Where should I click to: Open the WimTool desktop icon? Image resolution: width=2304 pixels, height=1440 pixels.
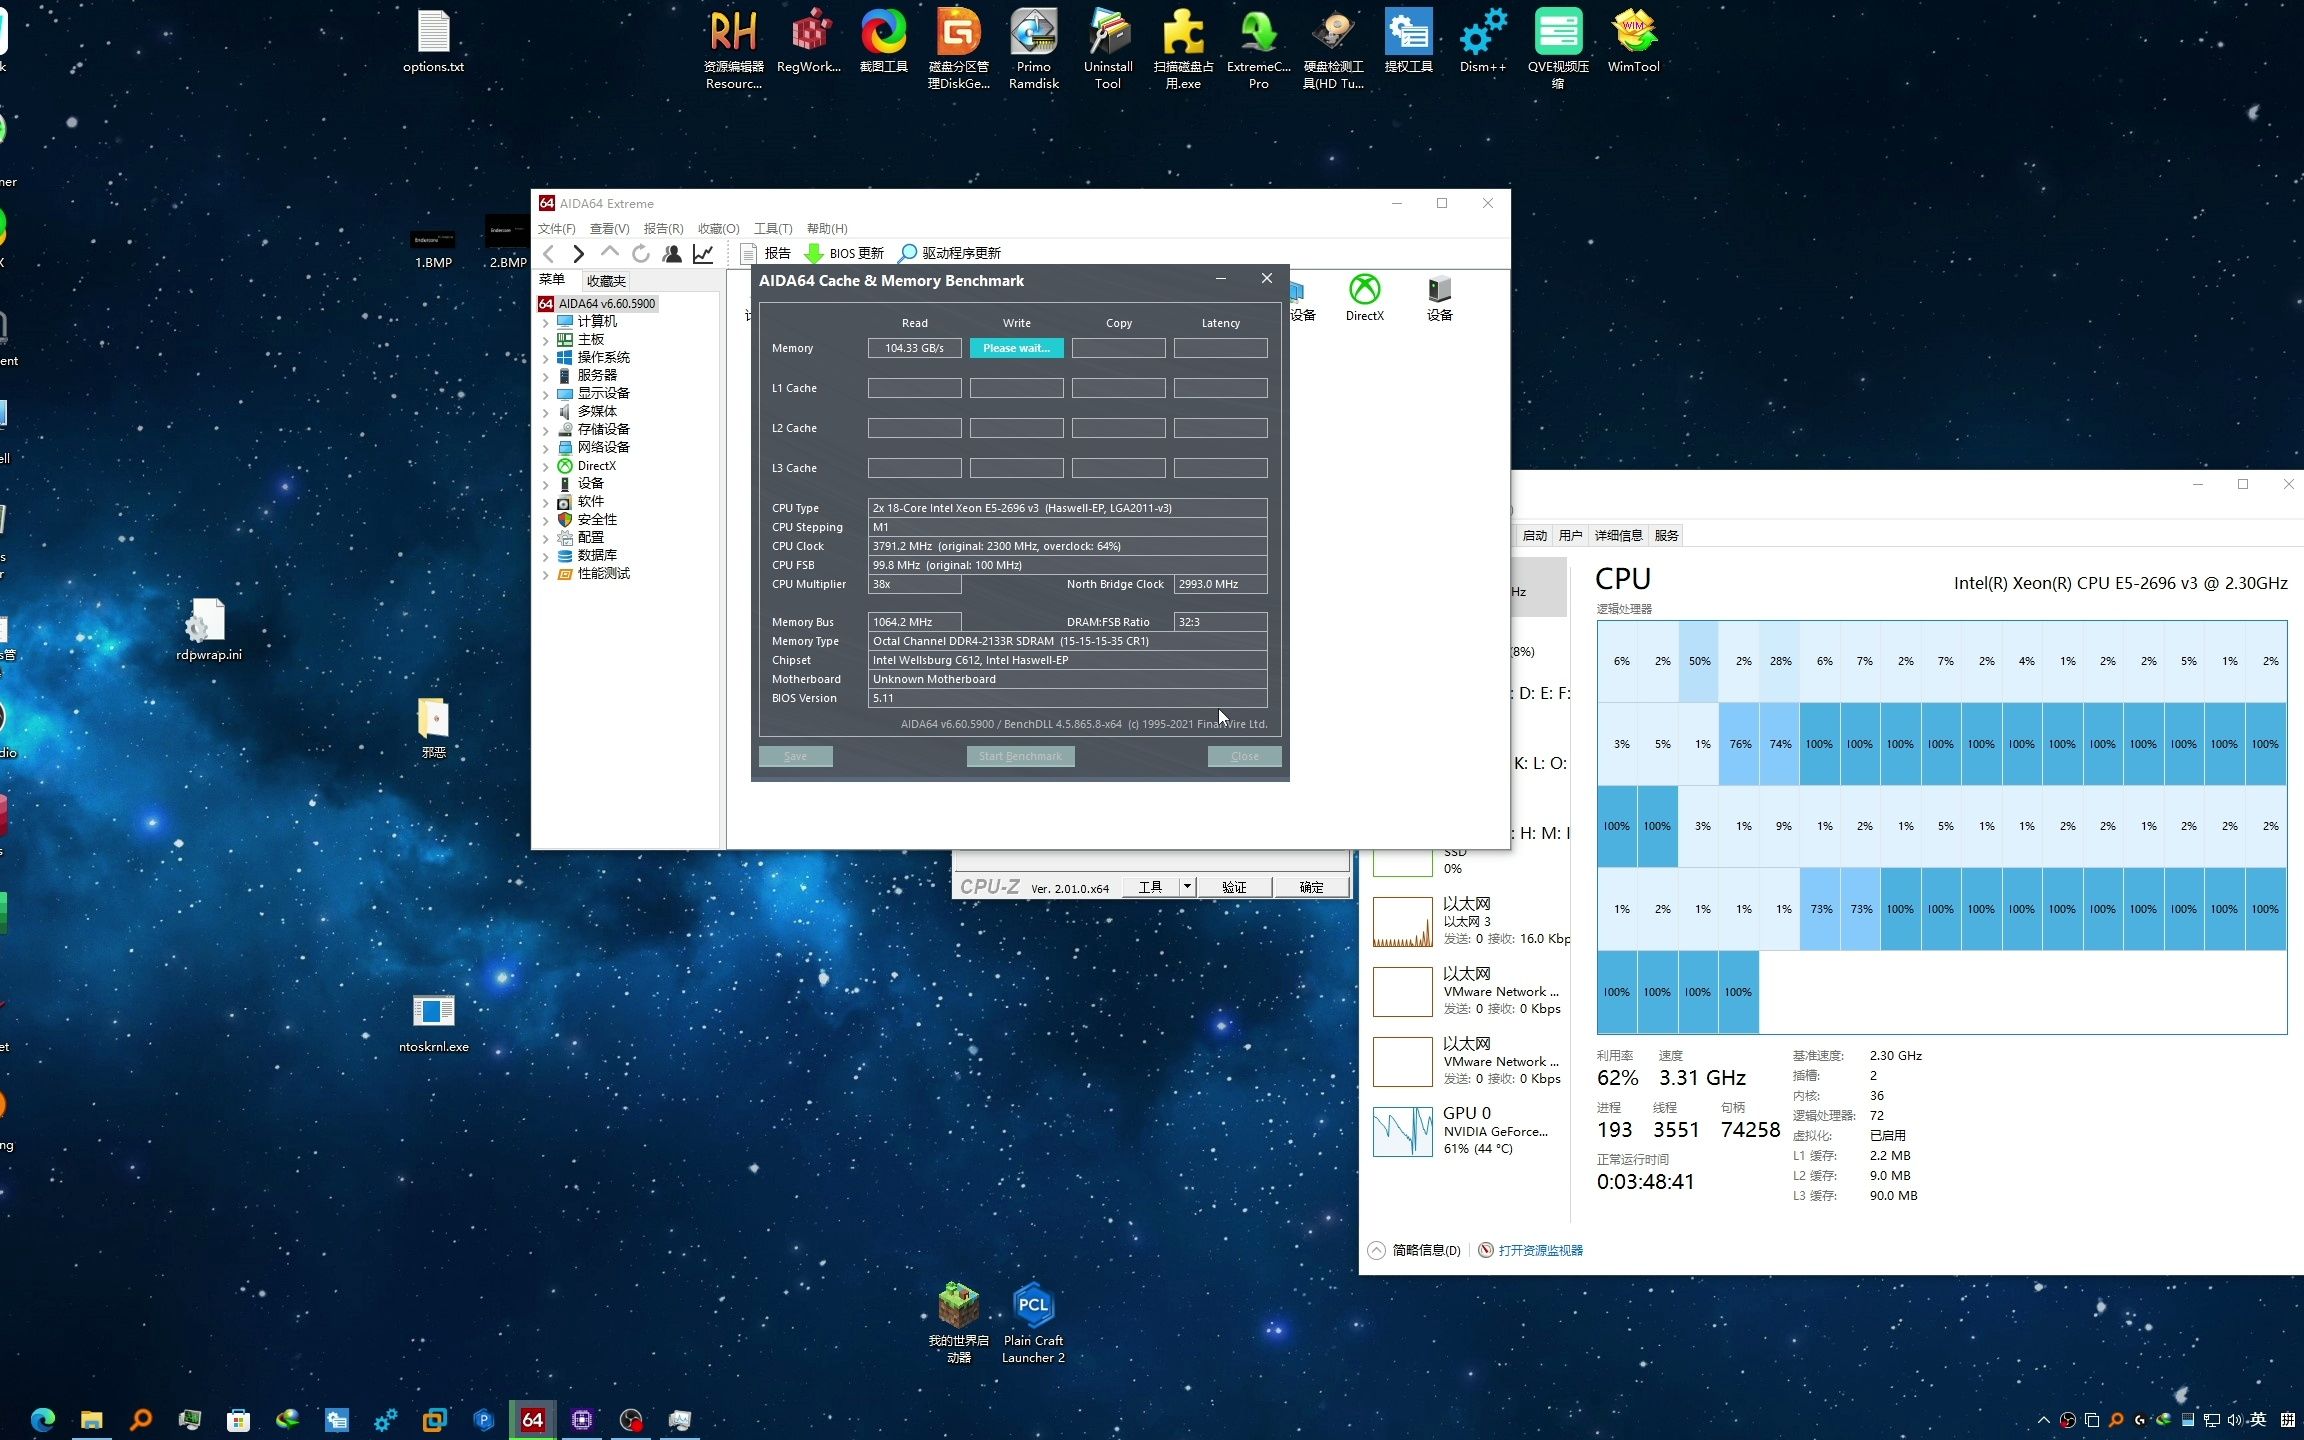[1633, 42]
